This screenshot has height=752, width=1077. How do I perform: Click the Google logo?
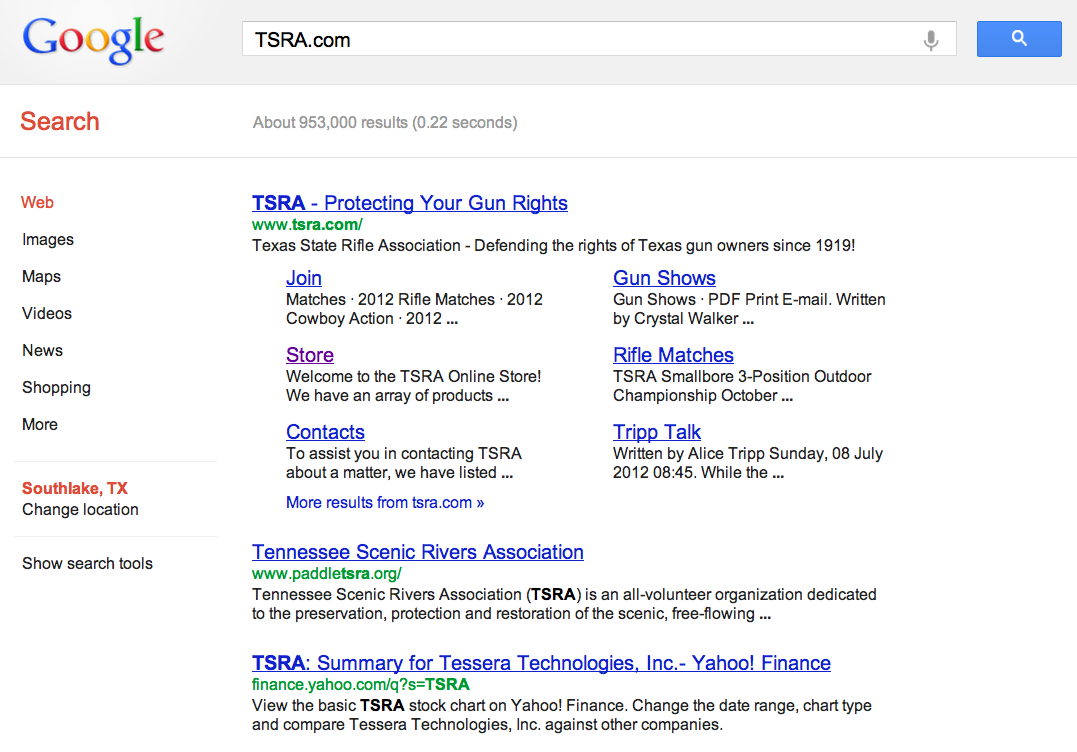click(x=93, y=40)
